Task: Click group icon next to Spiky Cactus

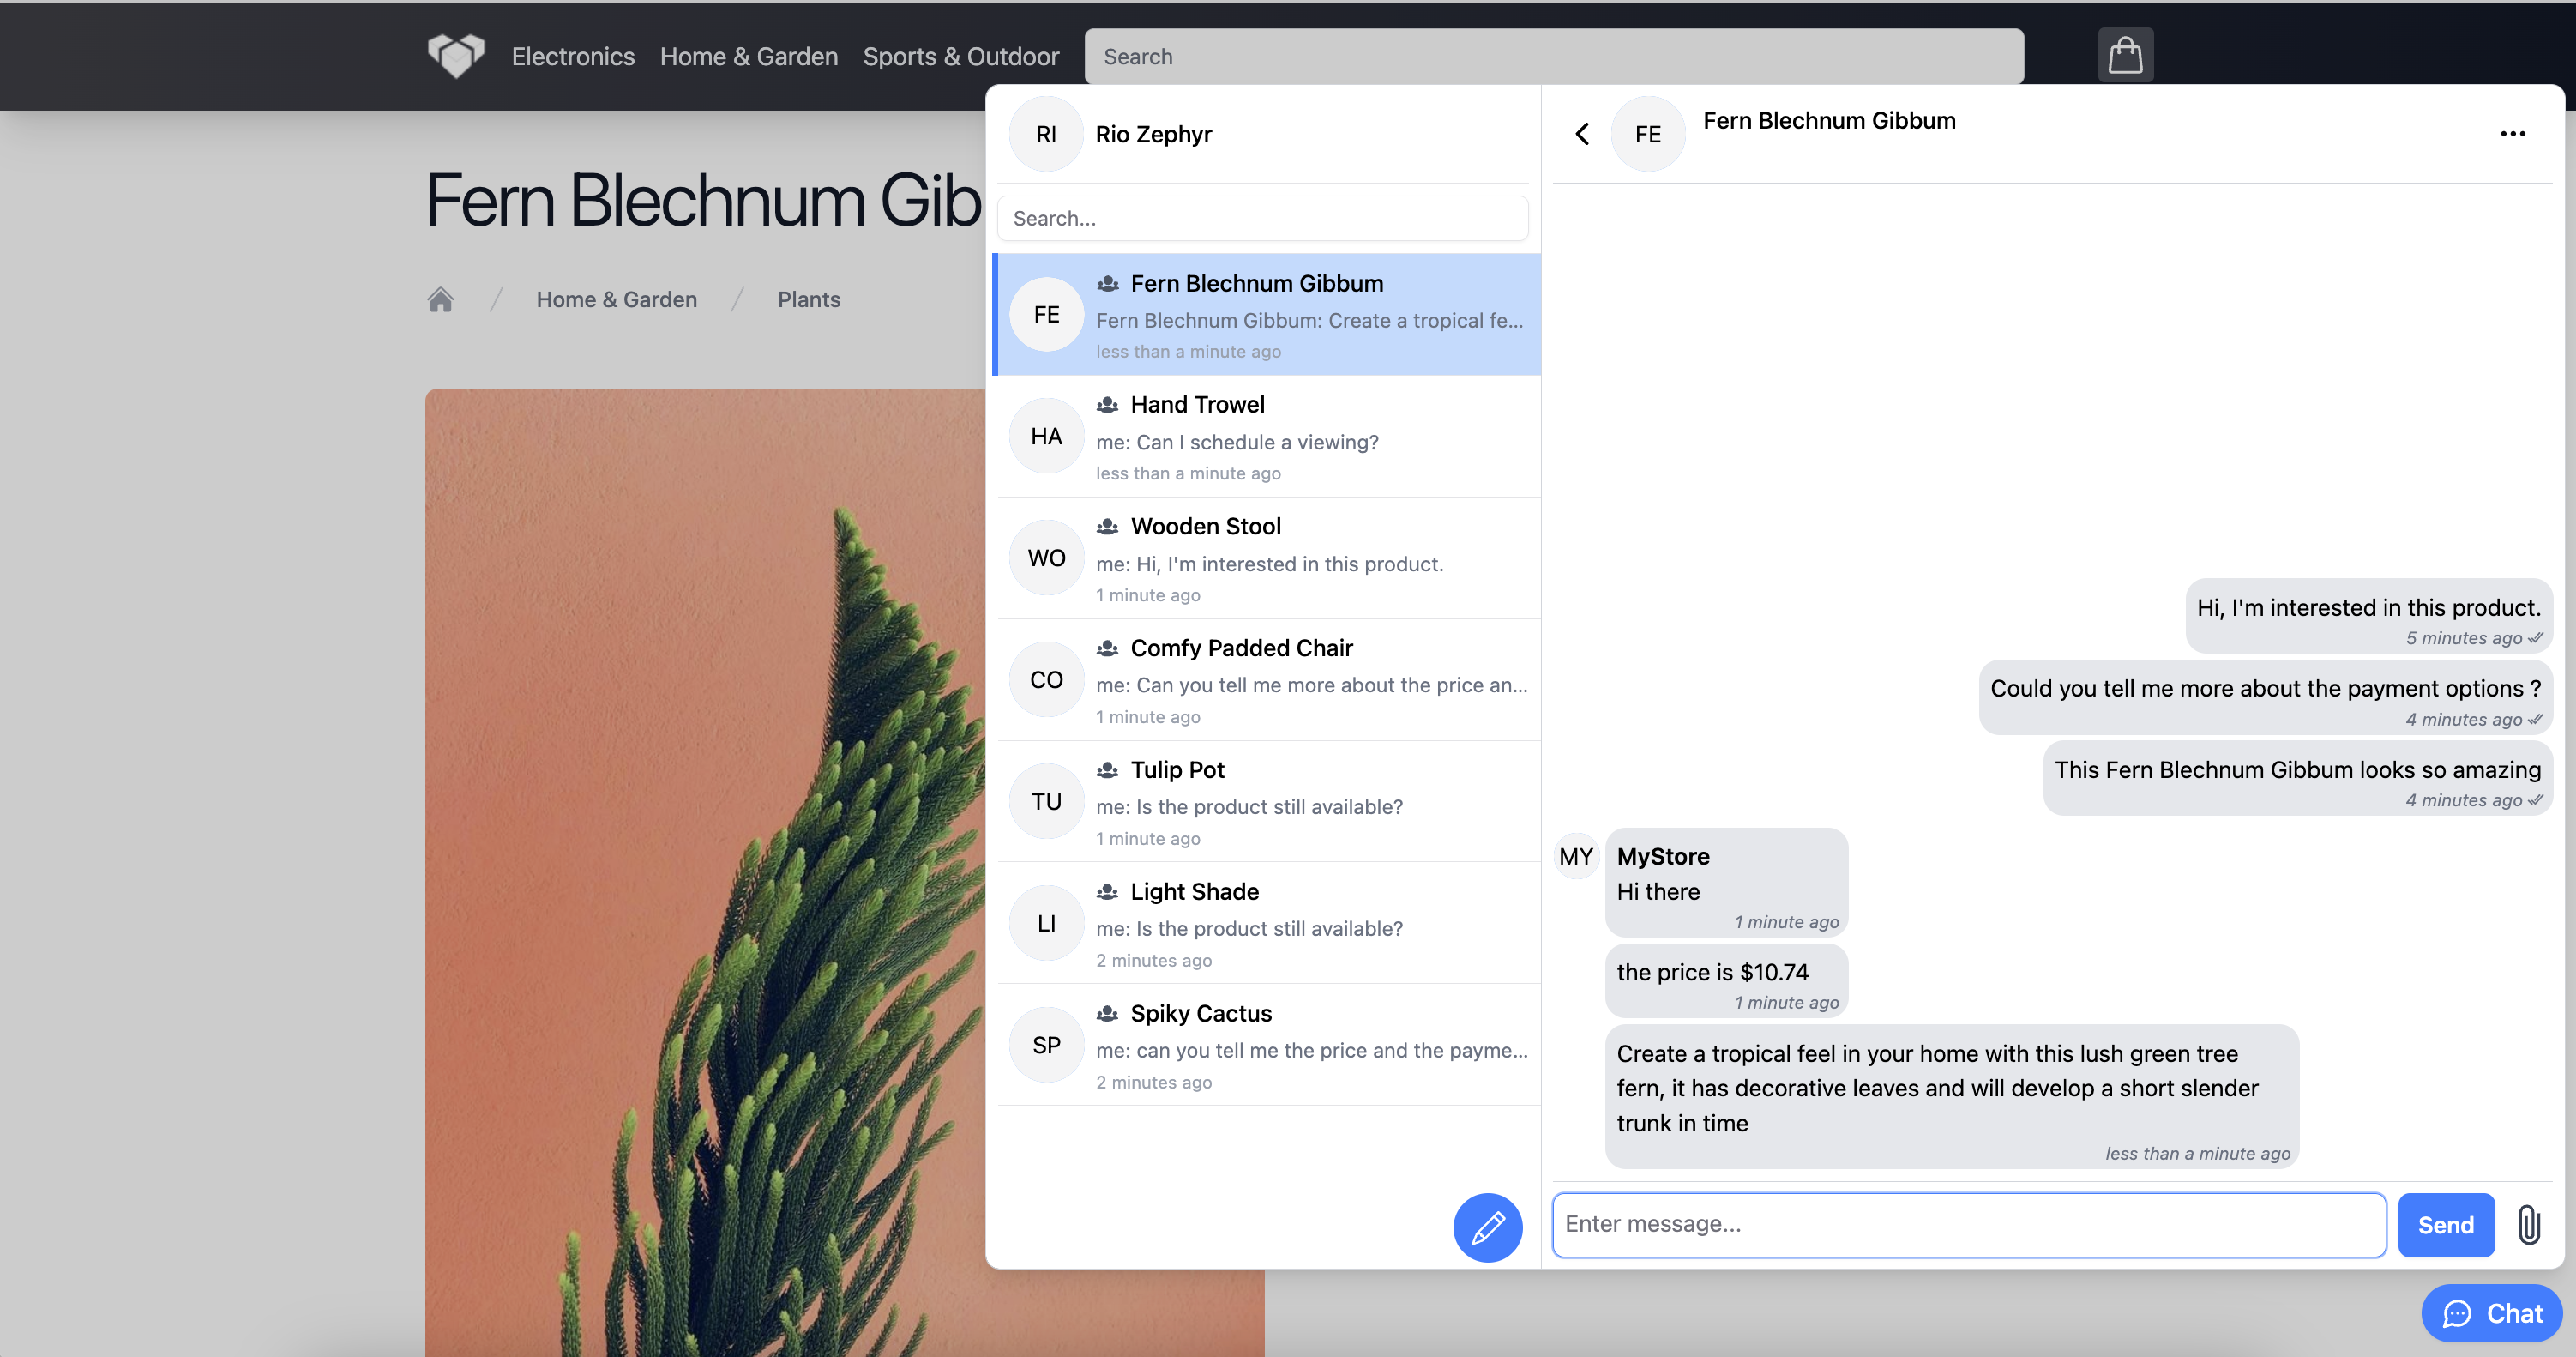Action: point(1107,1014)
